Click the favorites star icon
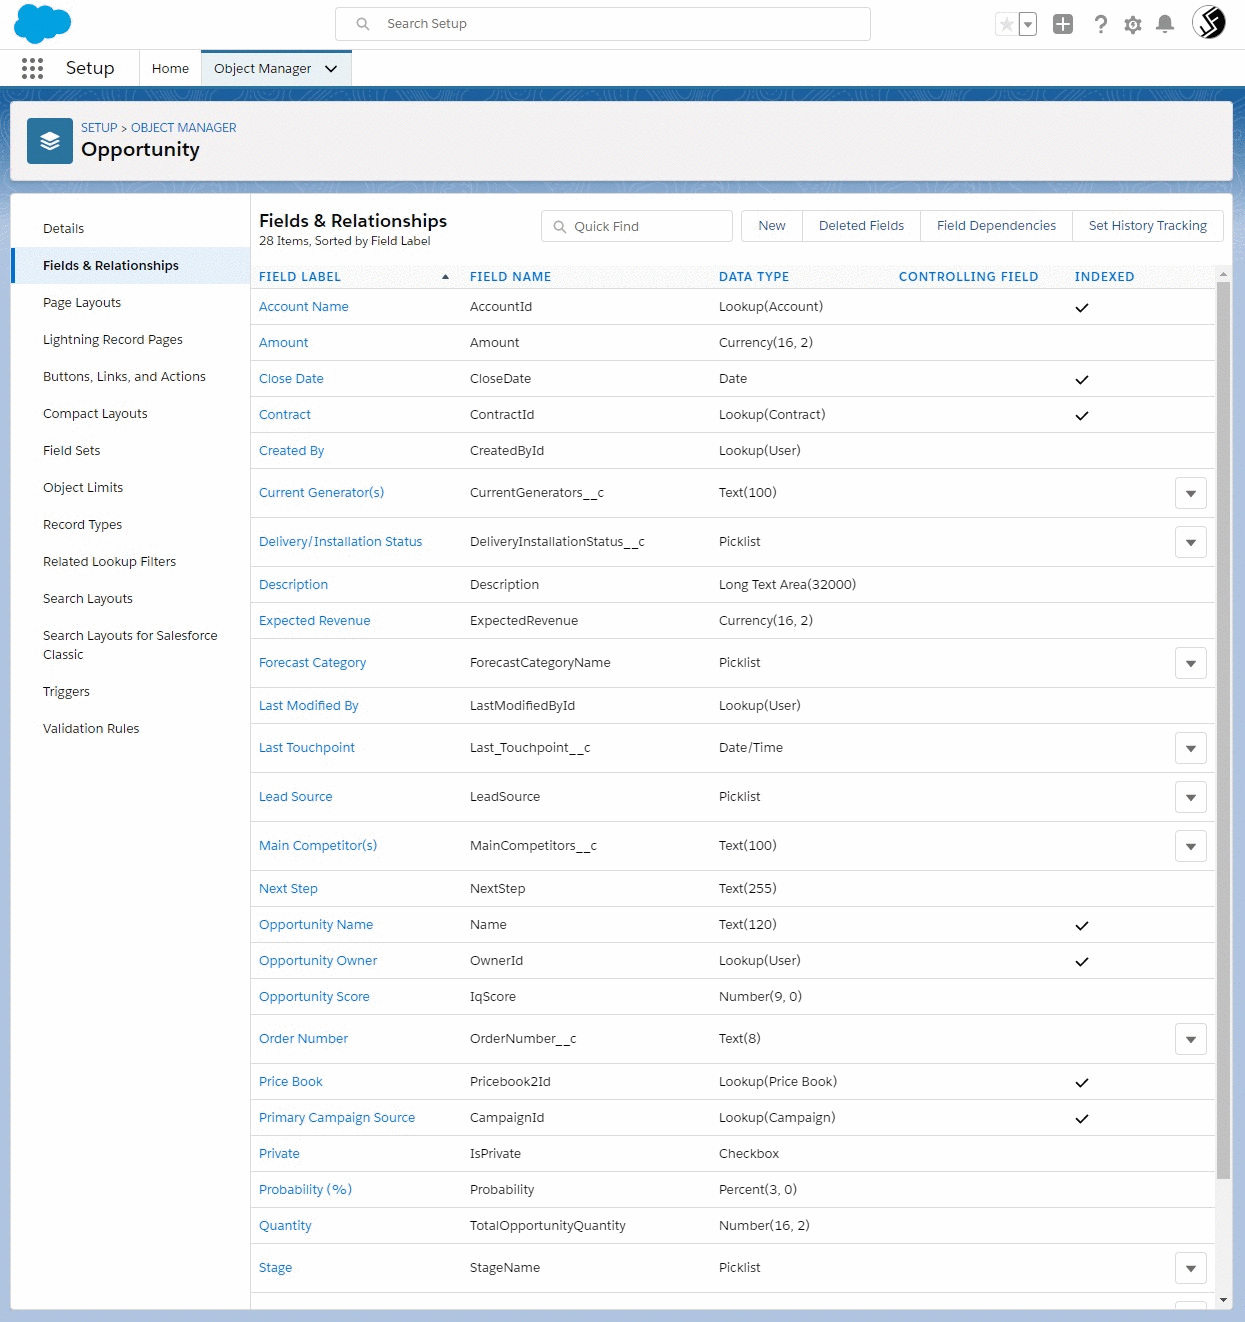1245x1322 pixels. [x=1007, y=24]
